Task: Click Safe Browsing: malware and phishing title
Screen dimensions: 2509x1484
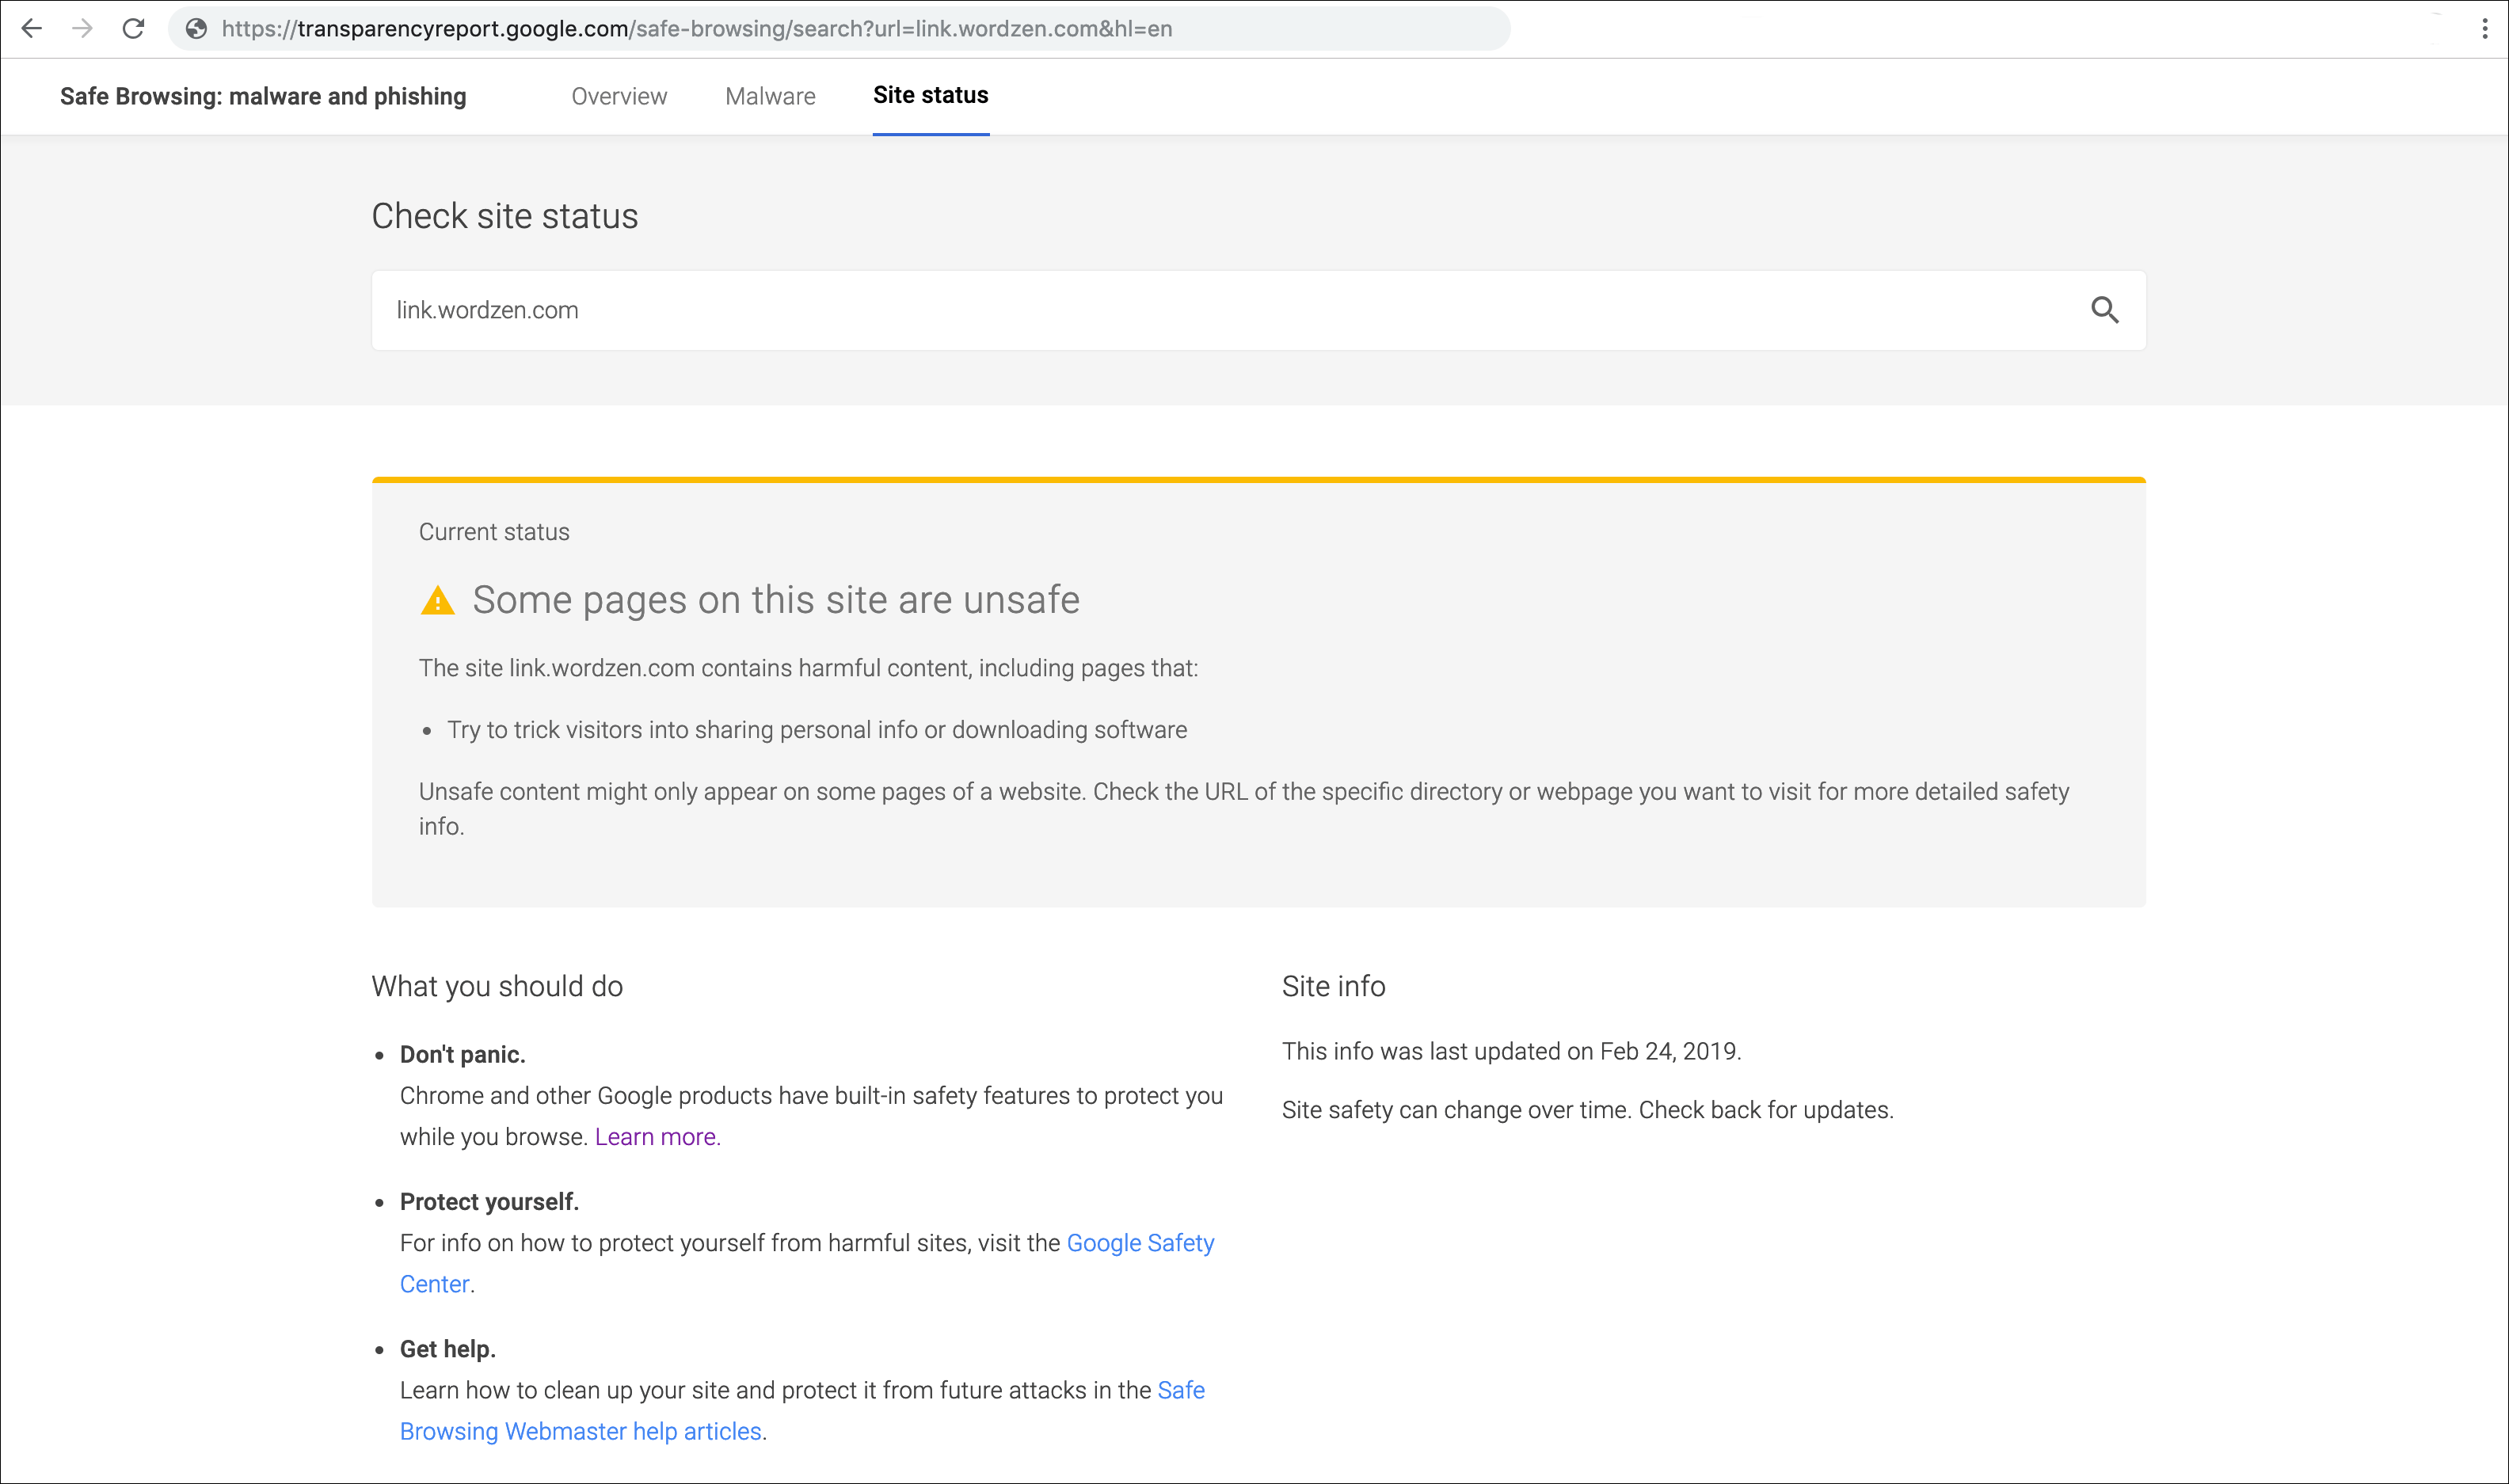Action: click(x=263, y=96)
